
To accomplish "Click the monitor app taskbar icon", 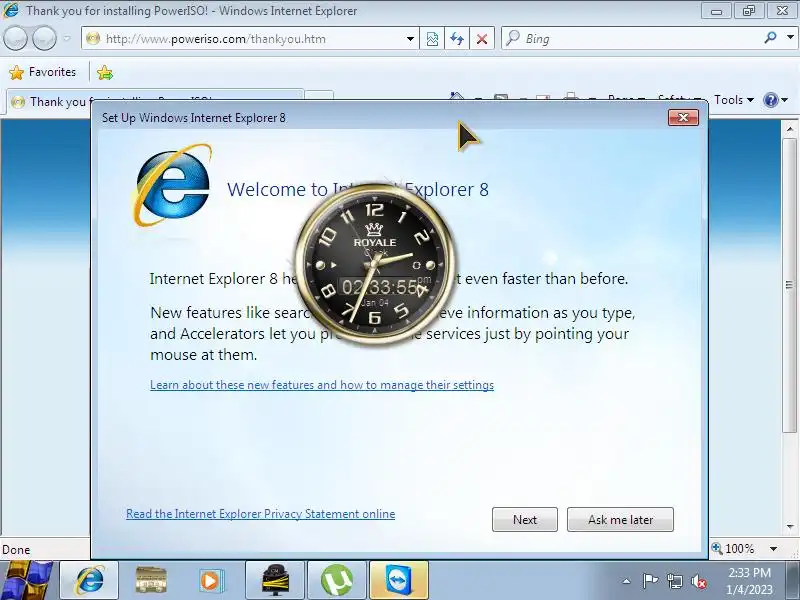I will pos(275,580).
